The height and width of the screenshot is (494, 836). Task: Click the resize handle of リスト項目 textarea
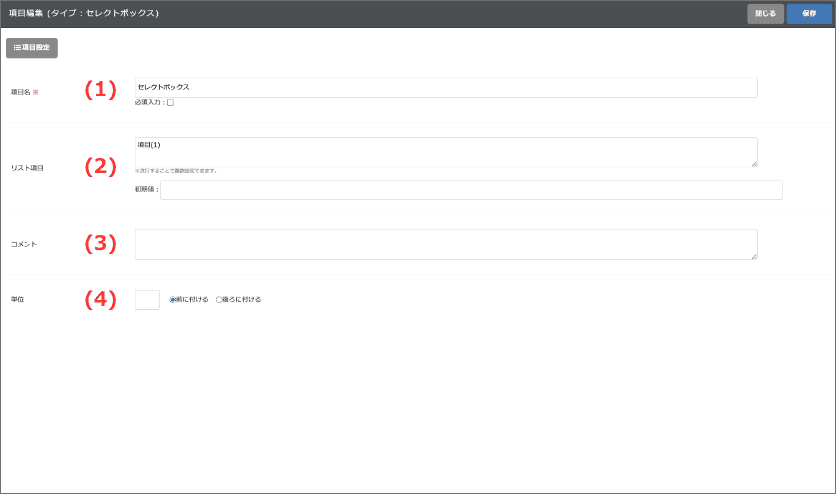coord(753,163)
